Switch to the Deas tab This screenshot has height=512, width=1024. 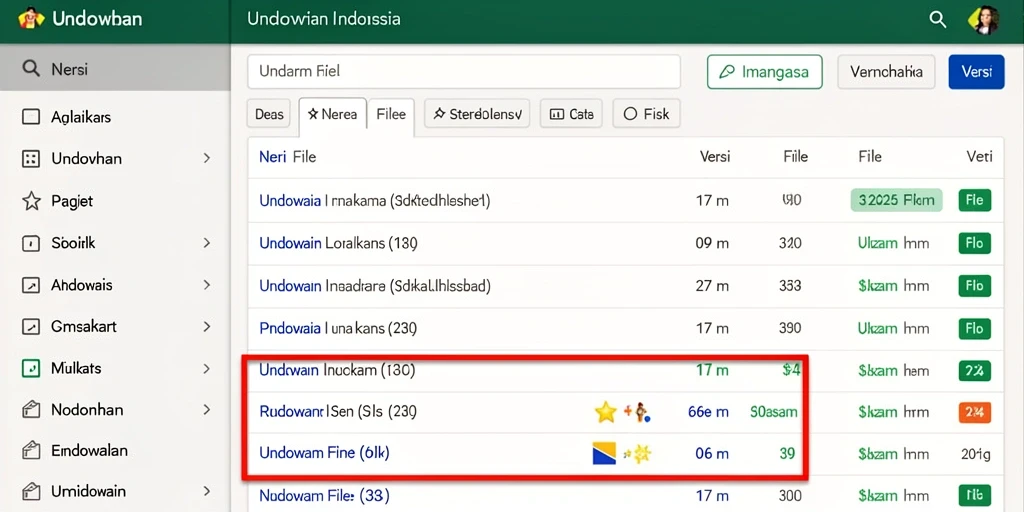tap(269, 114)
